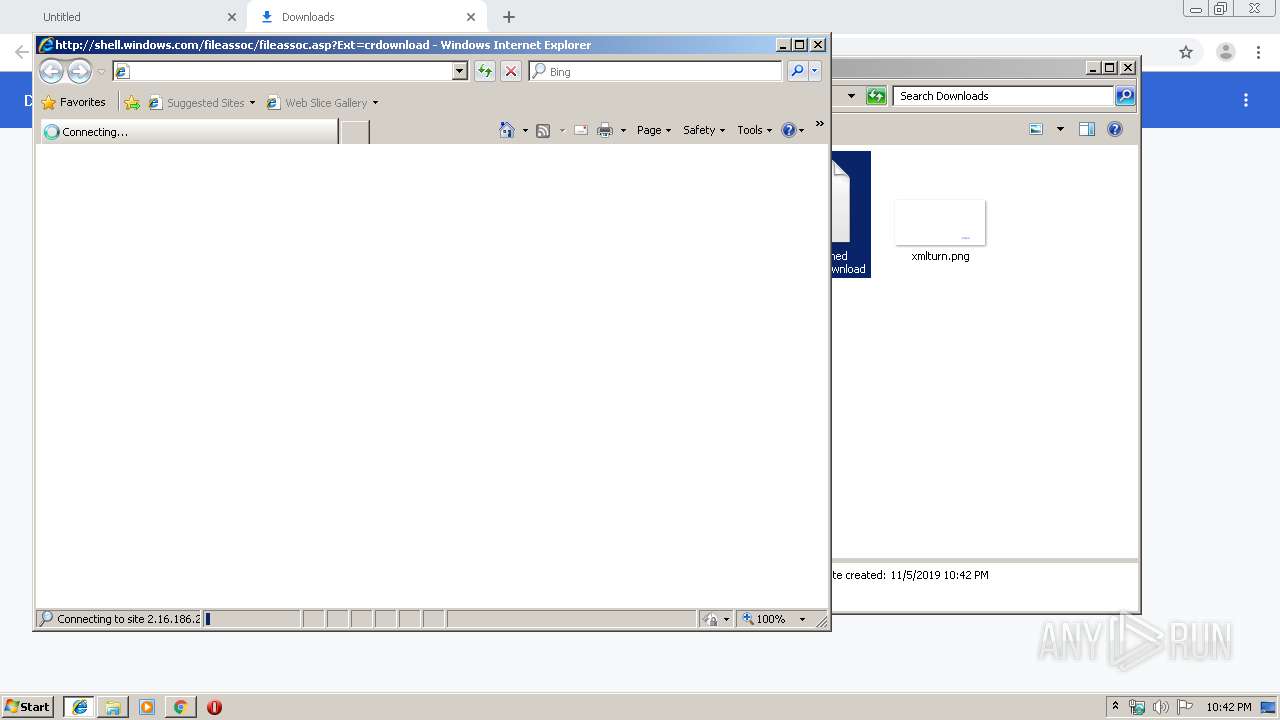
Task: Click the Explorer search magnifier button
Action: click(1125, 96)
